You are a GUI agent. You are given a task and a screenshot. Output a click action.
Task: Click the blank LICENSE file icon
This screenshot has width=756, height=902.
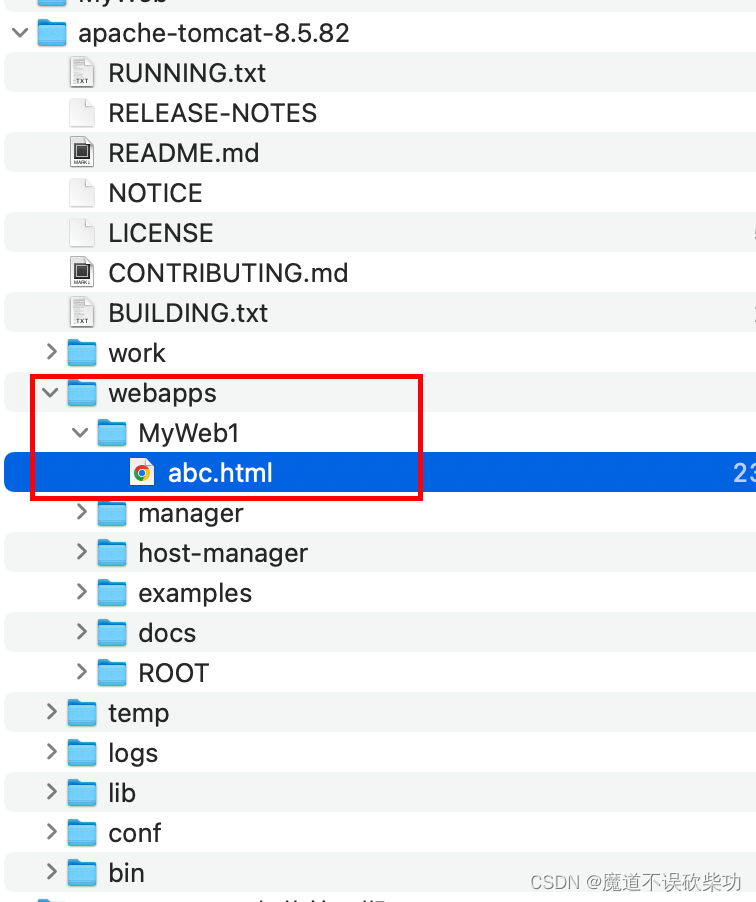[x=82, y=232]
